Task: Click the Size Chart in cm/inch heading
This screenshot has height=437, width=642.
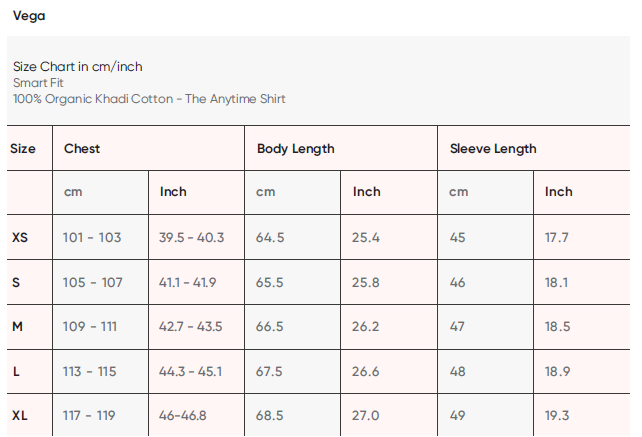Action: pos(78,67)
